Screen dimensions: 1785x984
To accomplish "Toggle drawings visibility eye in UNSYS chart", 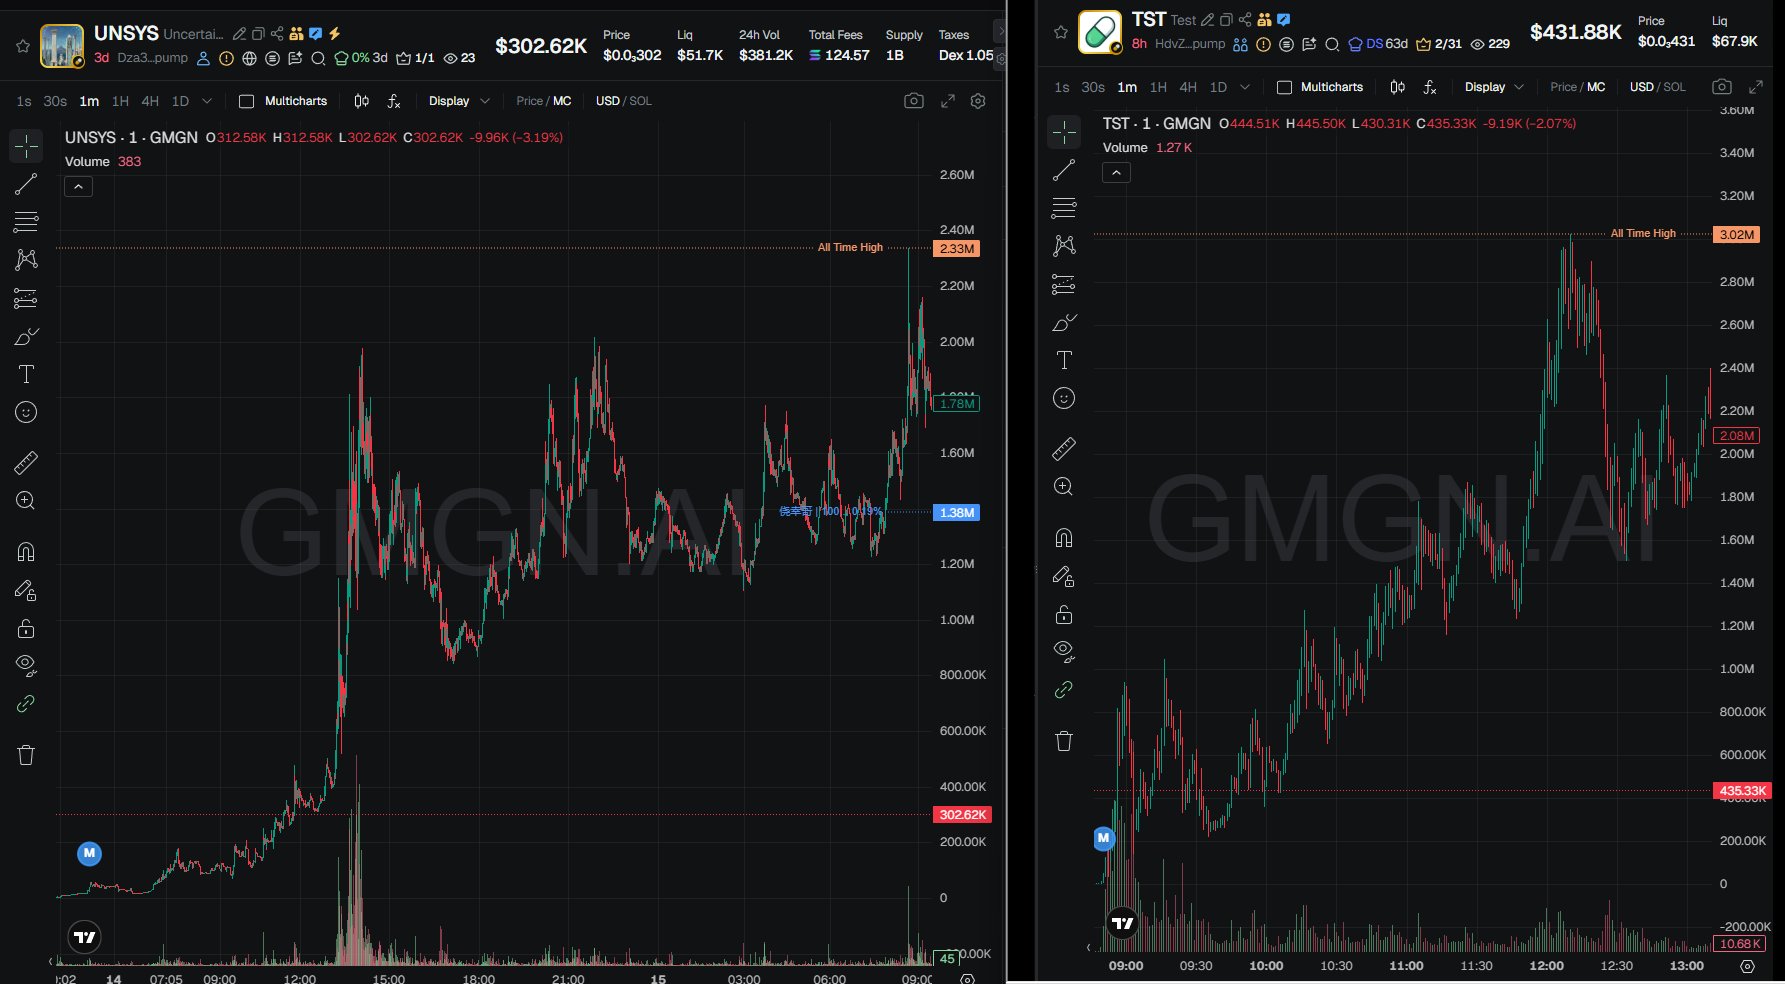I will [x=26, y=665].
